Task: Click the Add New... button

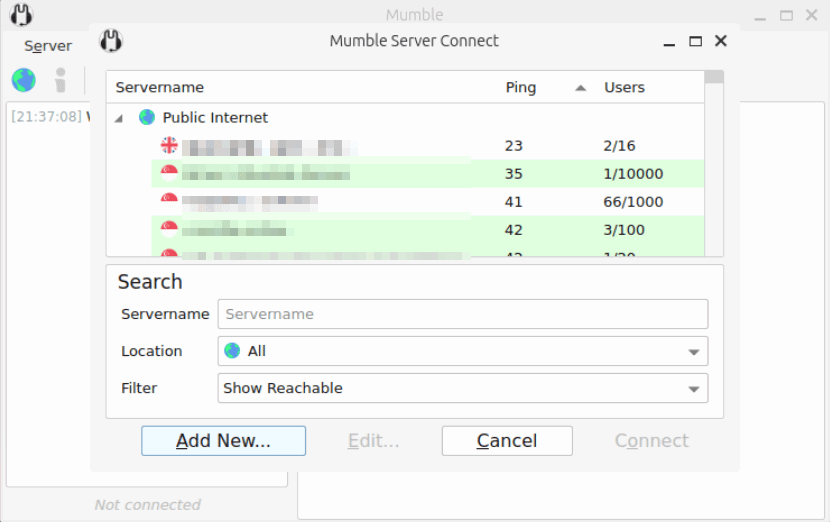Action: [x=223, y=440]
